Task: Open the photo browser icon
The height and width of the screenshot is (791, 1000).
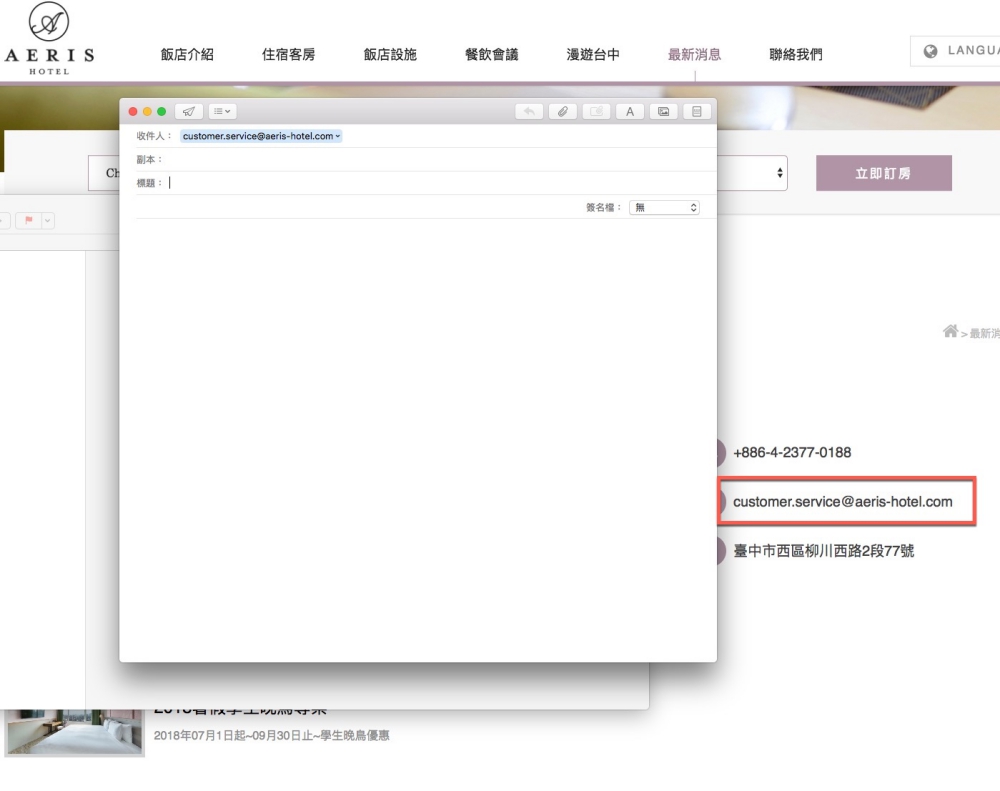Action: point(663,112)
